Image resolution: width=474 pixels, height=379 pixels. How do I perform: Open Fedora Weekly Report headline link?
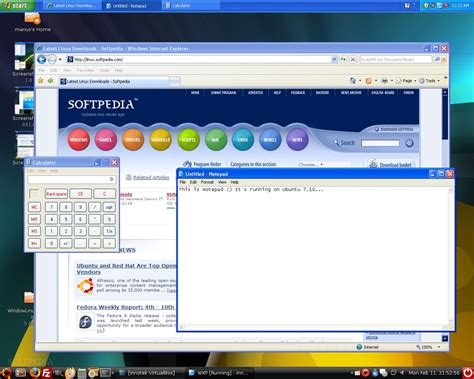(x=125, y=307)
